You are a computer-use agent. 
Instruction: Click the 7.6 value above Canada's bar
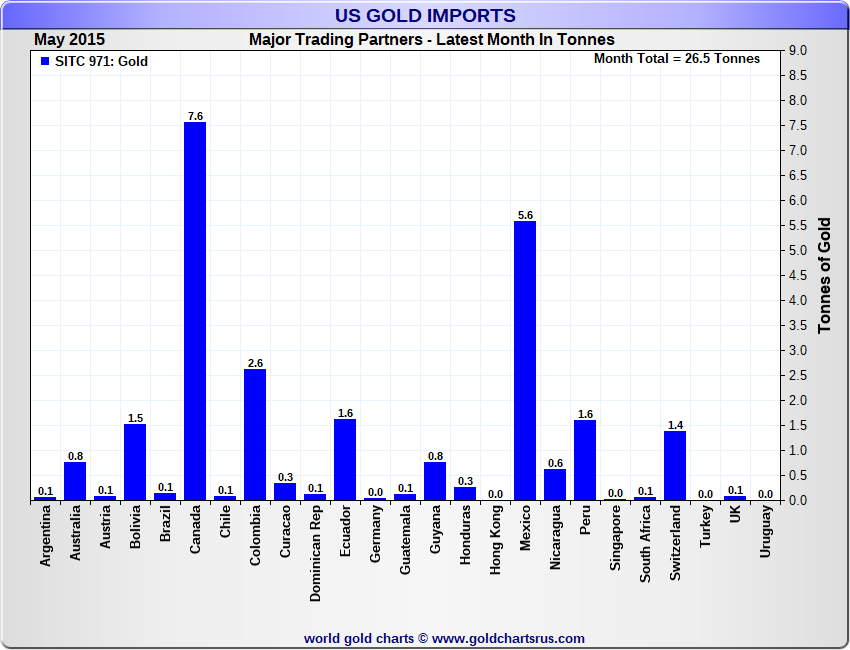(195, 116)
